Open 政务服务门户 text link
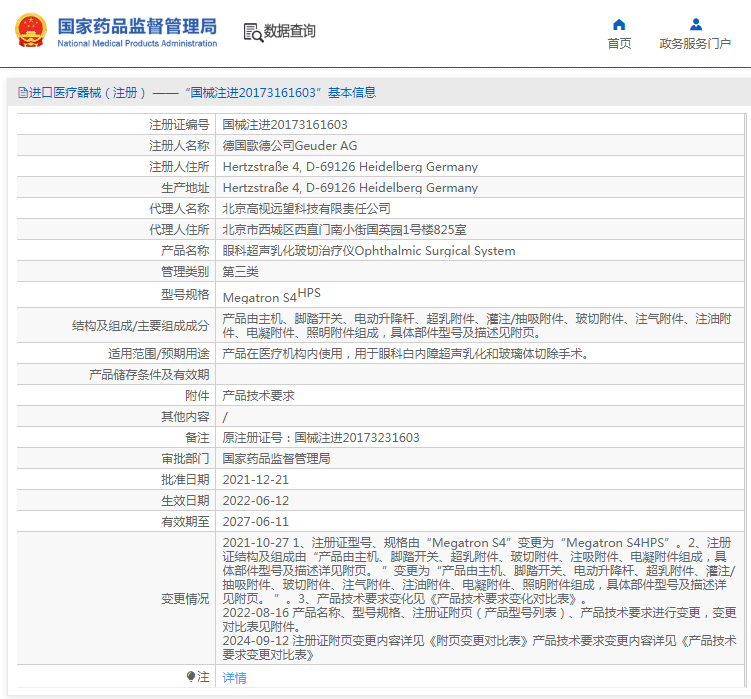The height and width of the screenshot is (699, 751). point(695,44)
